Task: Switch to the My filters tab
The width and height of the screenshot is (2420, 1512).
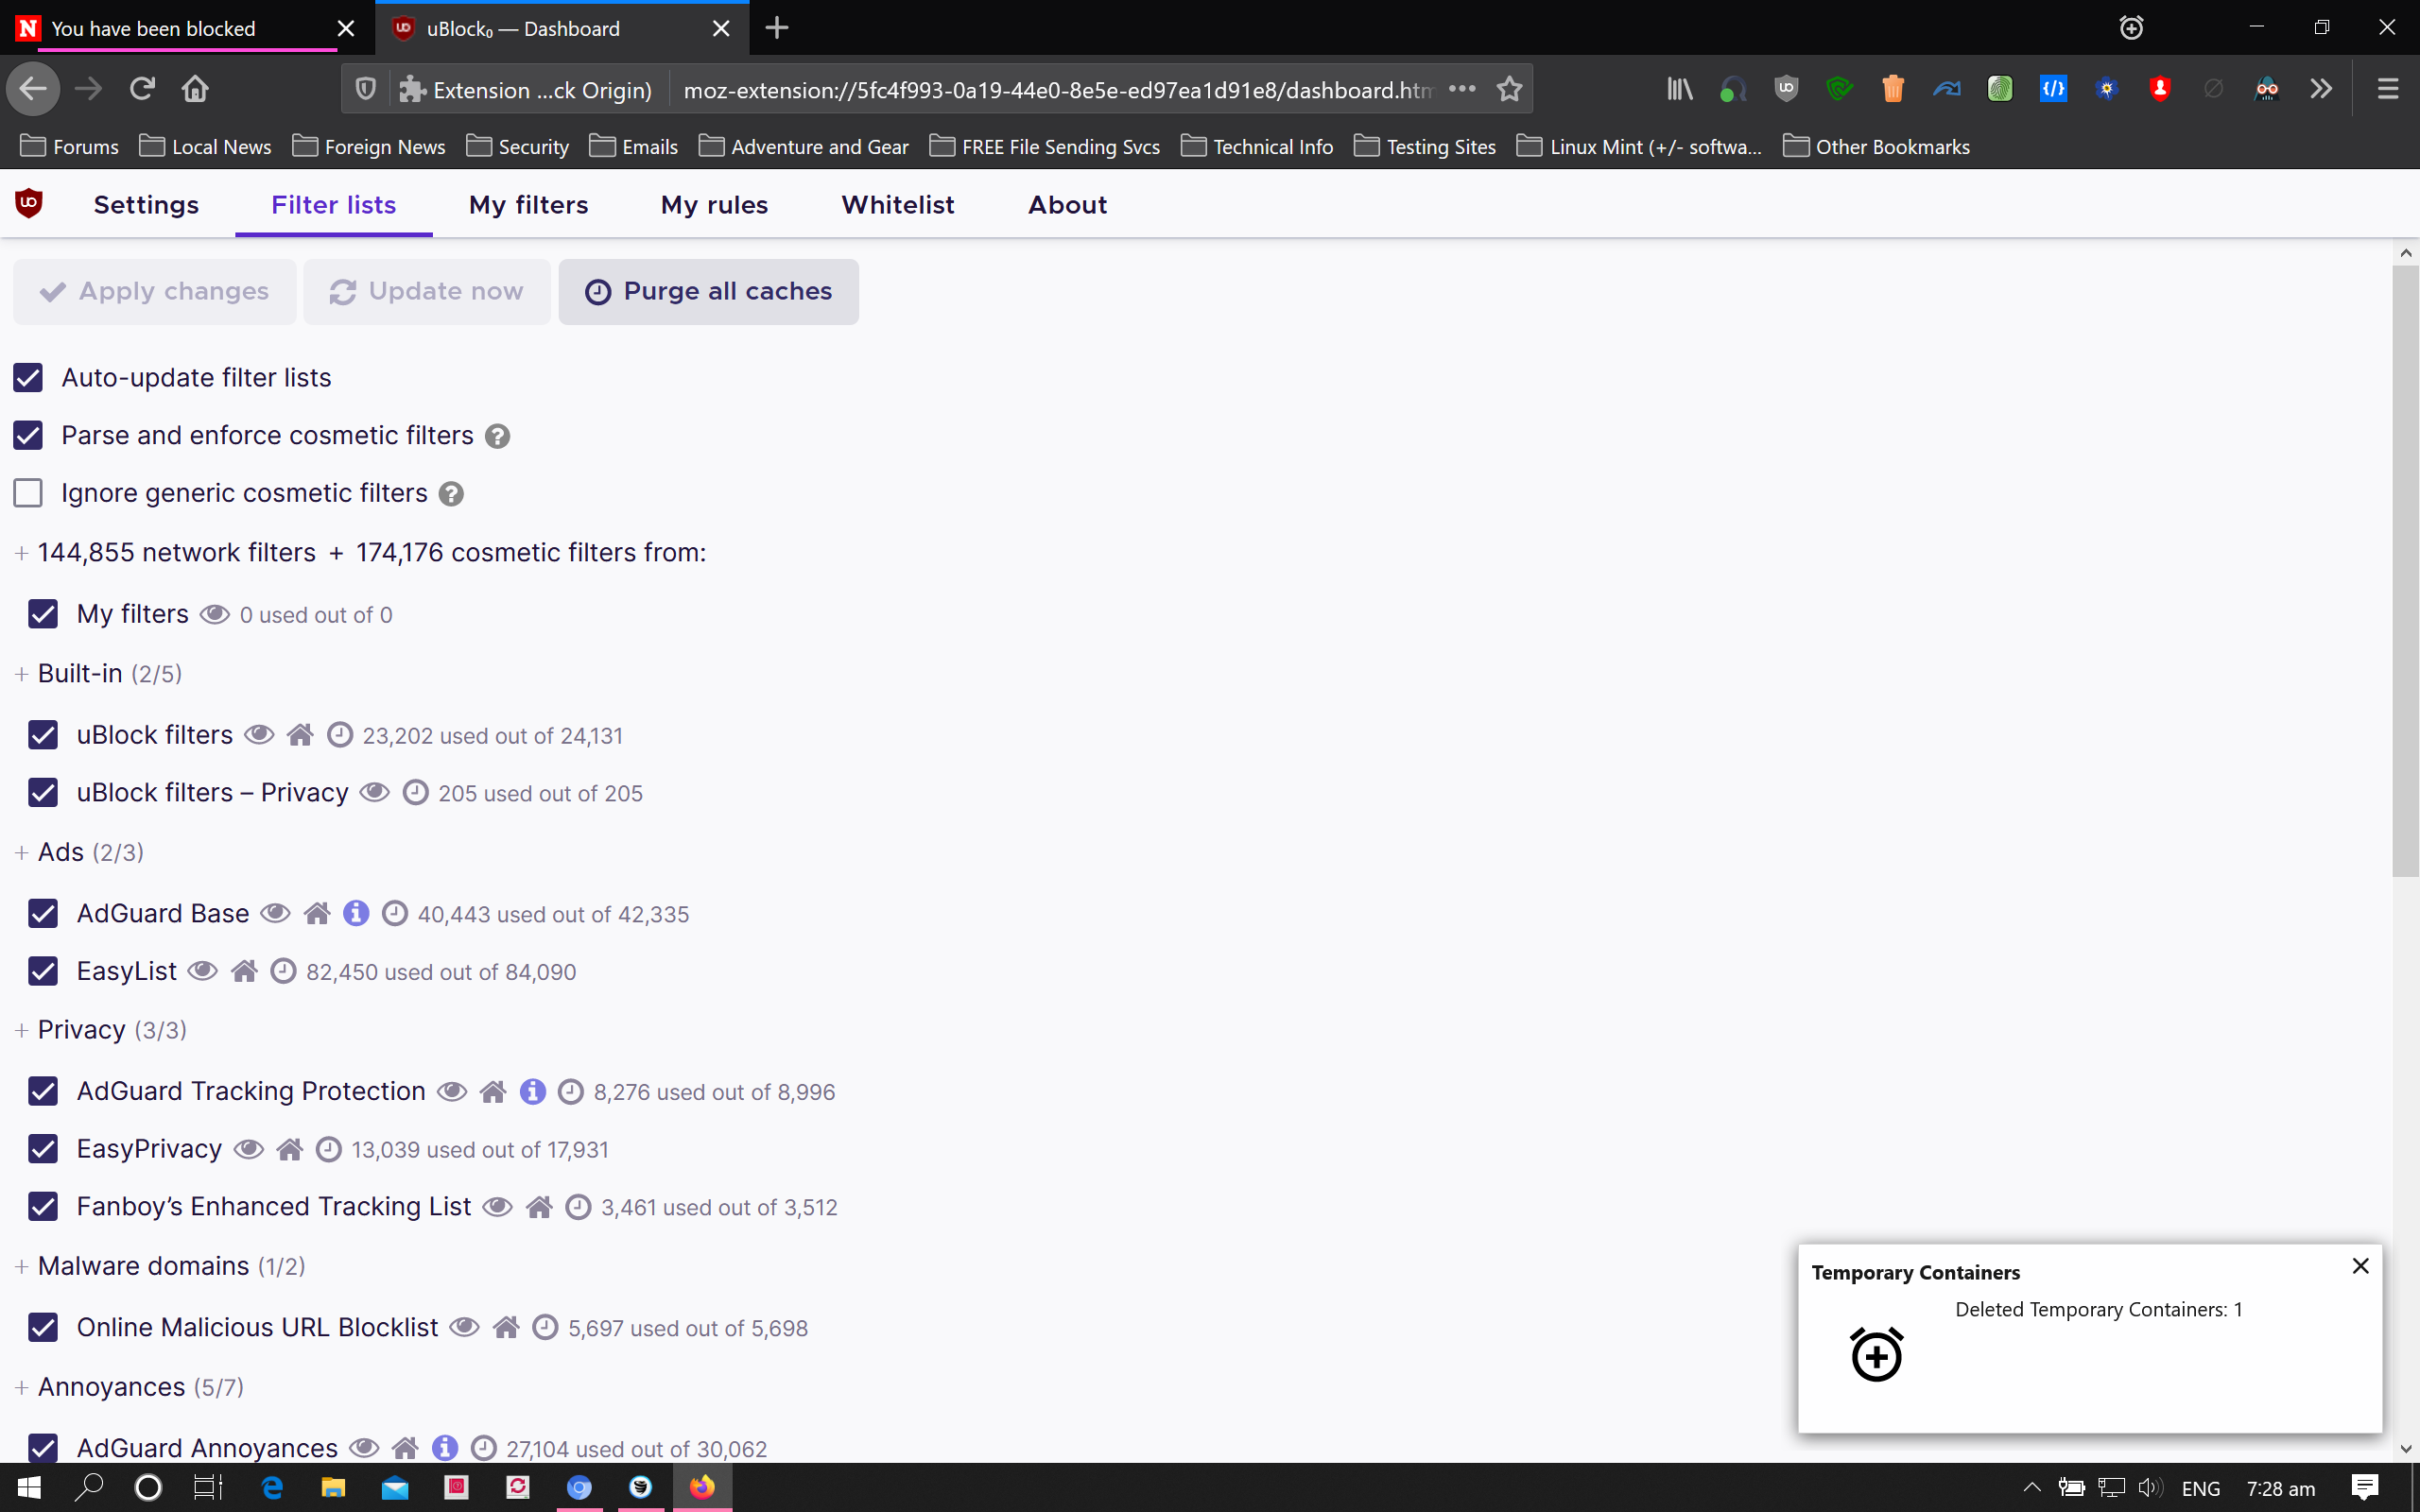Action: tap(528, 205)
